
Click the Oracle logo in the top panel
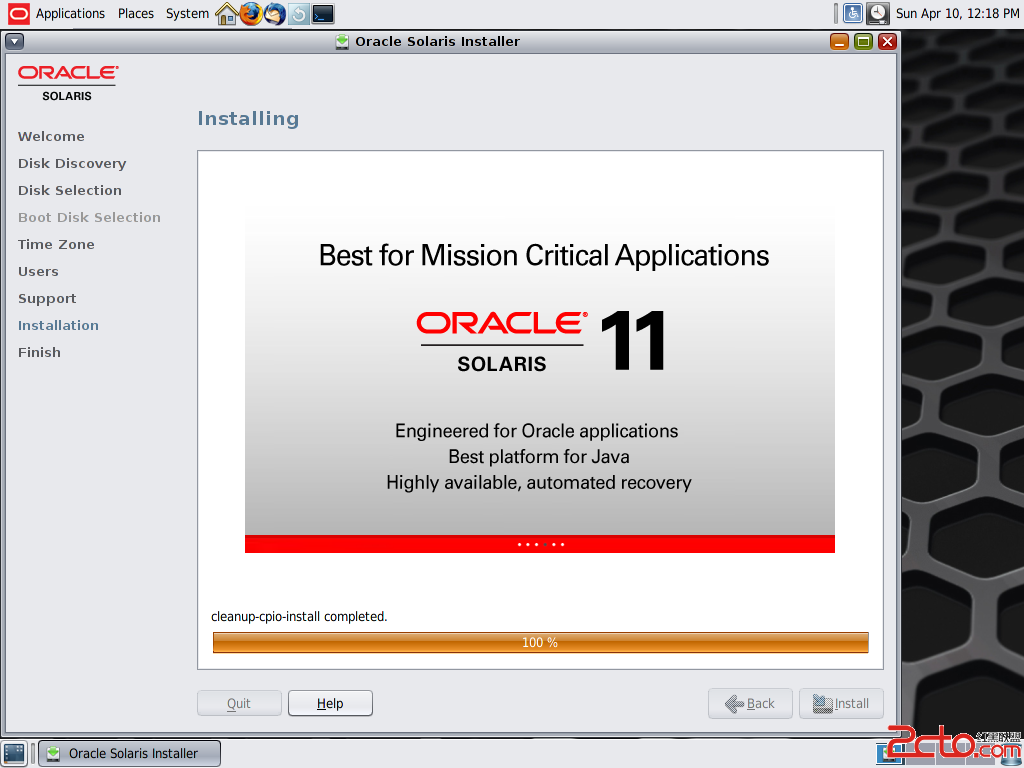(18, 13)
